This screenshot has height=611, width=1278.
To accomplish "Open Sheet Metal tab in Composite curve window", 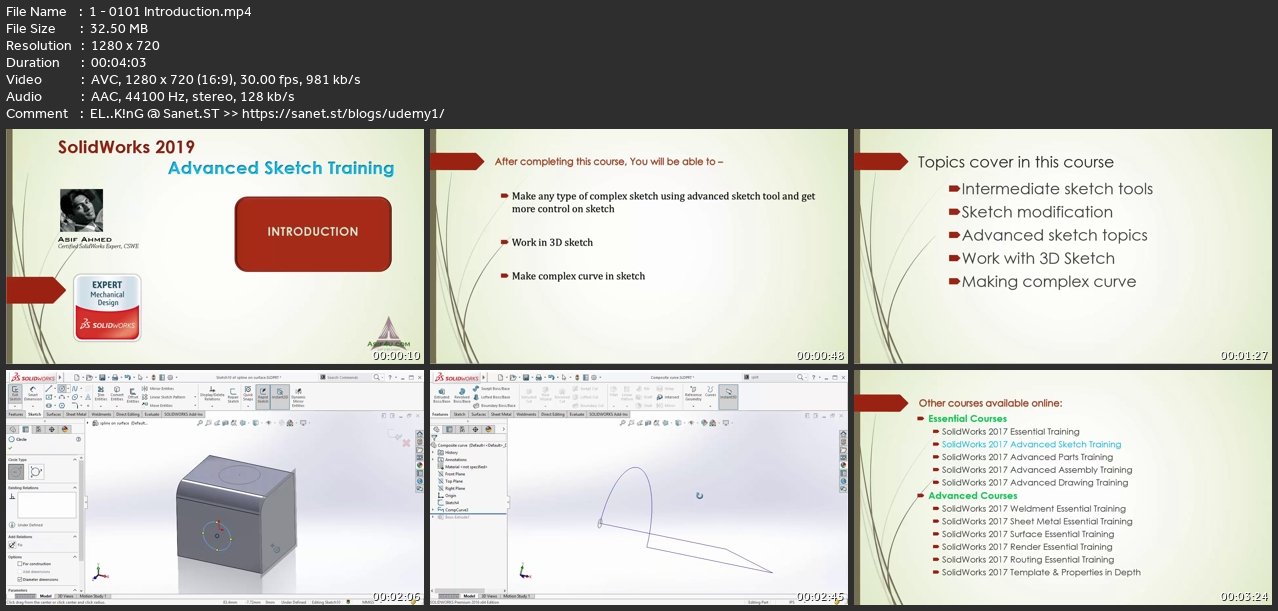I will pos(501,414).
